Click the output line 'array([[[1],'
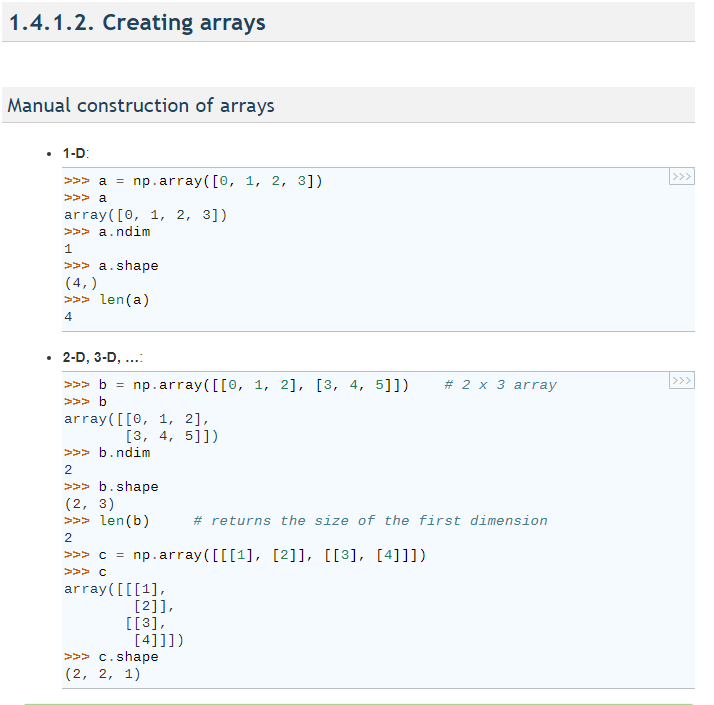Screen dimensions: 714x705 pyautogui.click(x=115, y=589)
